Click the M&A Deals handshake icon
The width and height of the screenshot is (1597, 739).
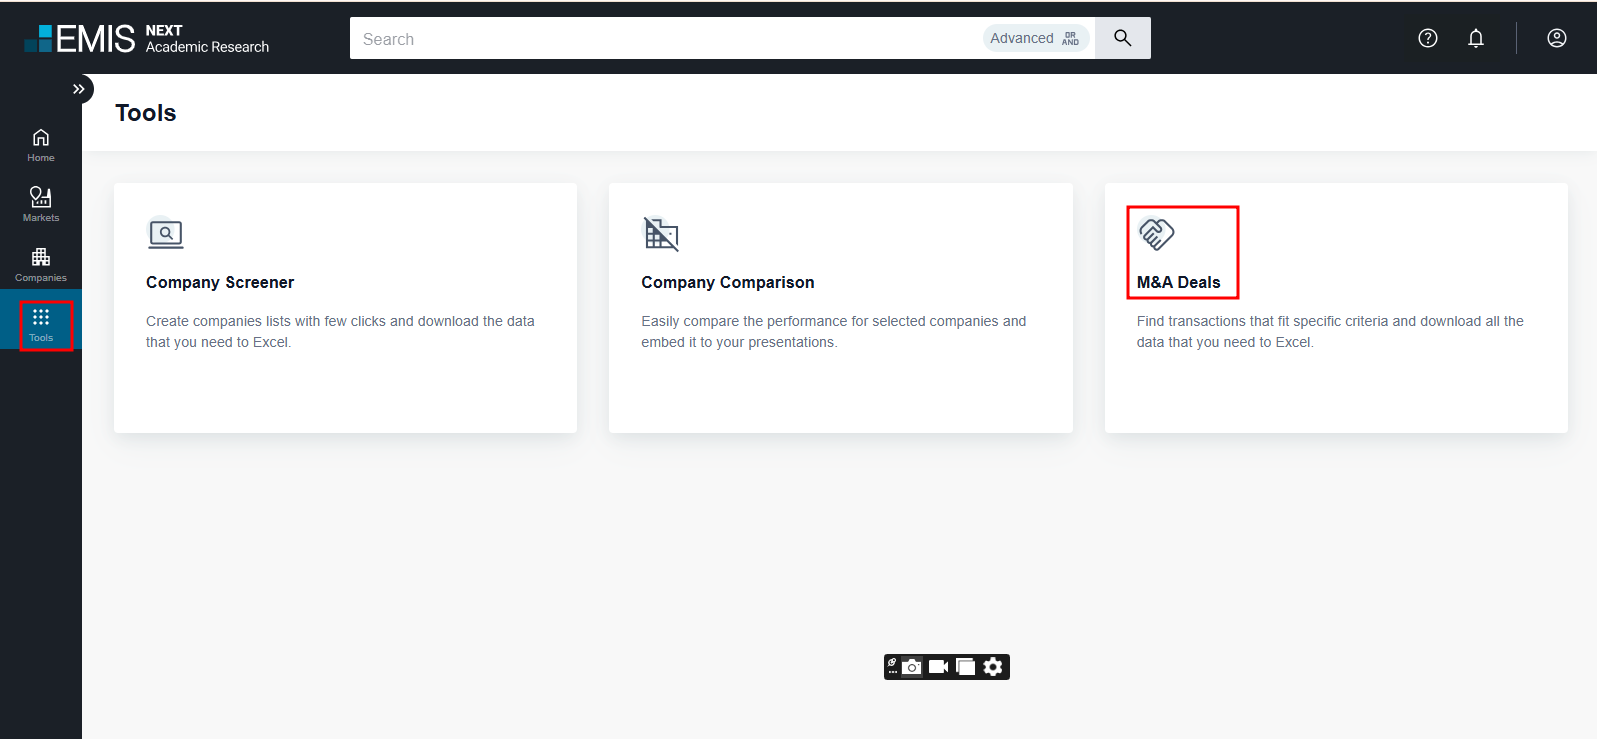pos(1157,234)
